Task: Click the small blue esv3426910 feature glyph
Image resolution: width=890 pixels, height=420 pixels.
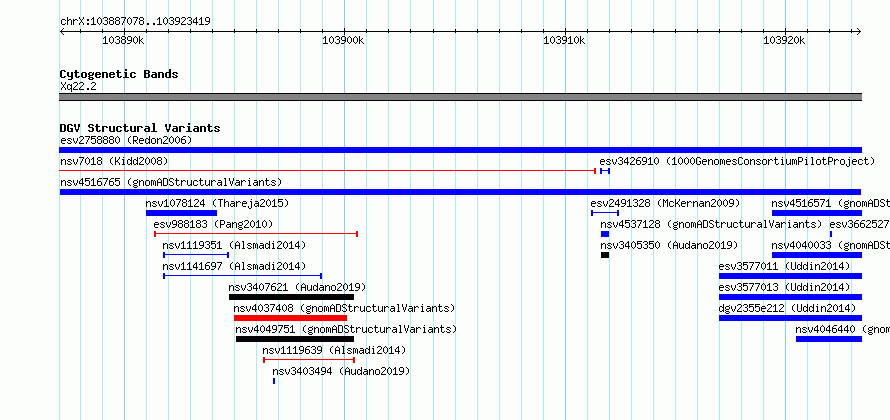Action: (x=604, y=171)
